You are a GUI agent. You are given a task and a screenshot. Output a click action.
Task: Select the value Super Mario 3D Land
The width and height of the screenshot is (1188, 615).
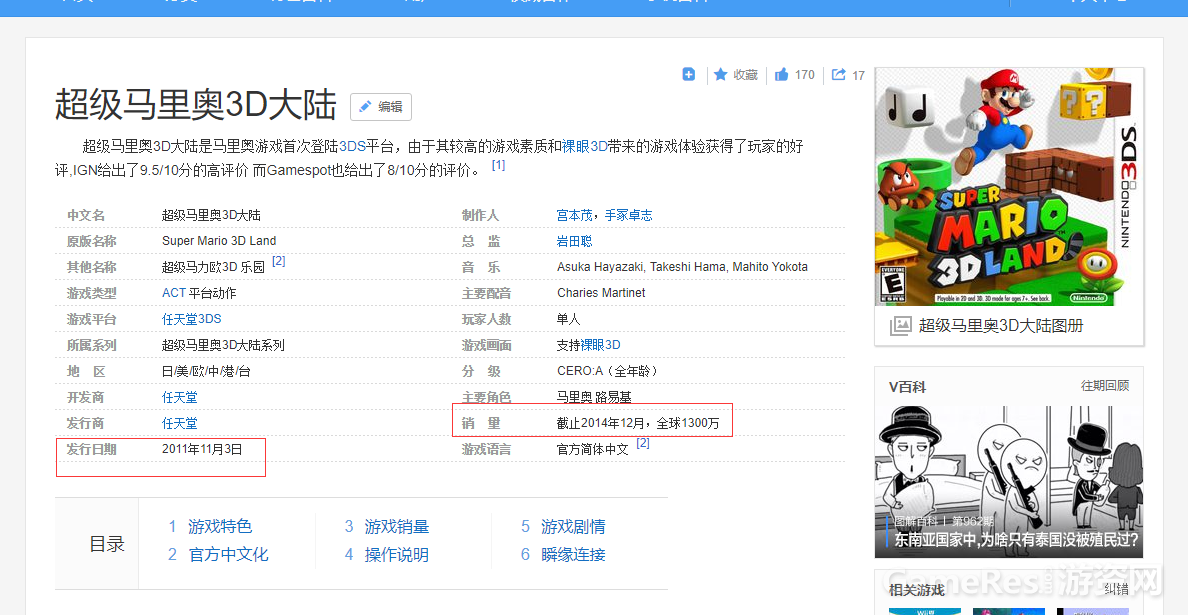219,241
